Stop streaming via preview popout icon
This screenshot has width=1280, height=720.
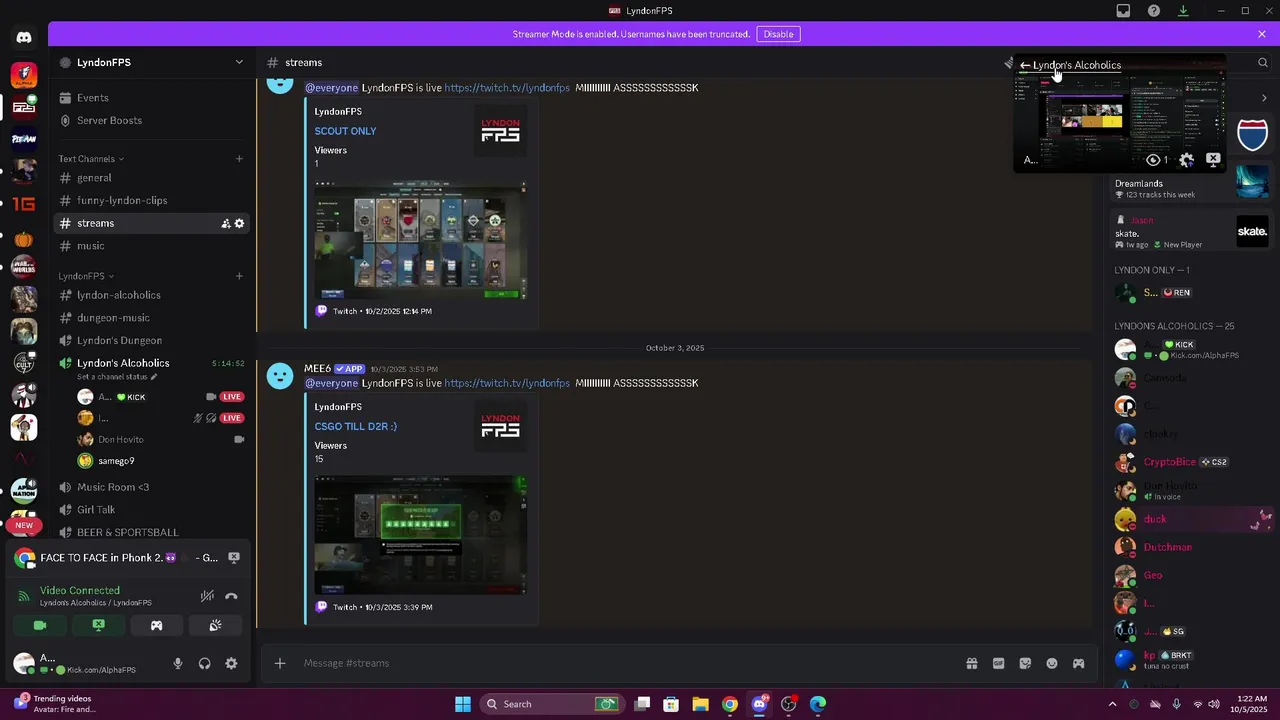pyautogui.click(x=1213, y=159)
